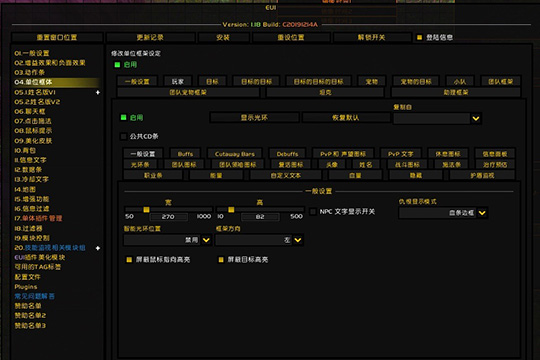The width and height of the screenshot is (540, 360).
Task: Expand the 20.技能监视相关模块组 plus icon
Action: click(98, 248)
